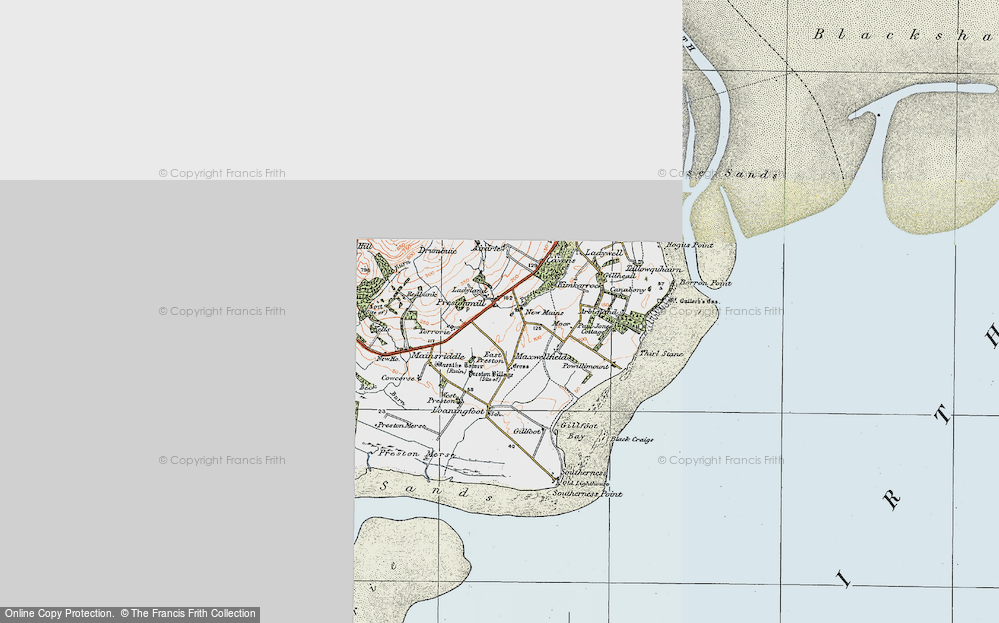
Task: Select the 'Powillimount' label
Action: (x=586, y=366)
